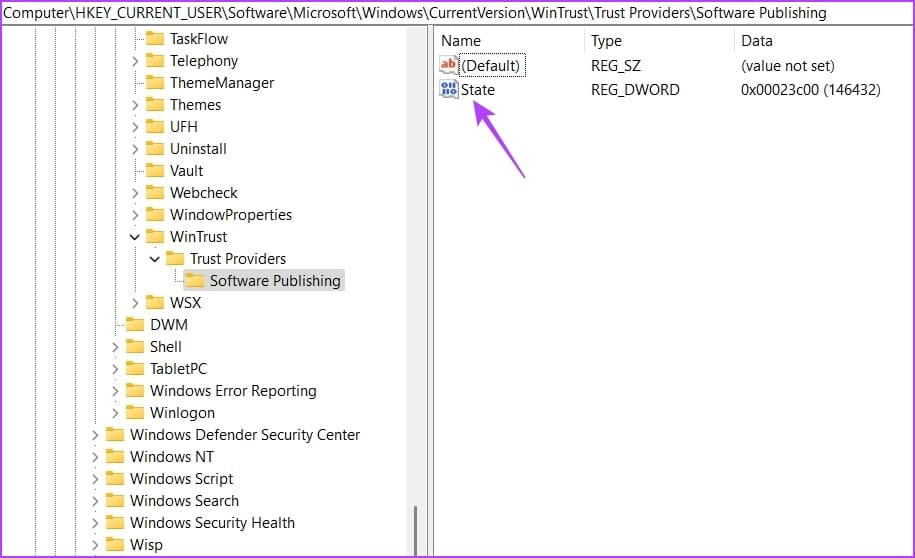Expand the Webcheck key
915x558 pixels.
coord(135,193)
